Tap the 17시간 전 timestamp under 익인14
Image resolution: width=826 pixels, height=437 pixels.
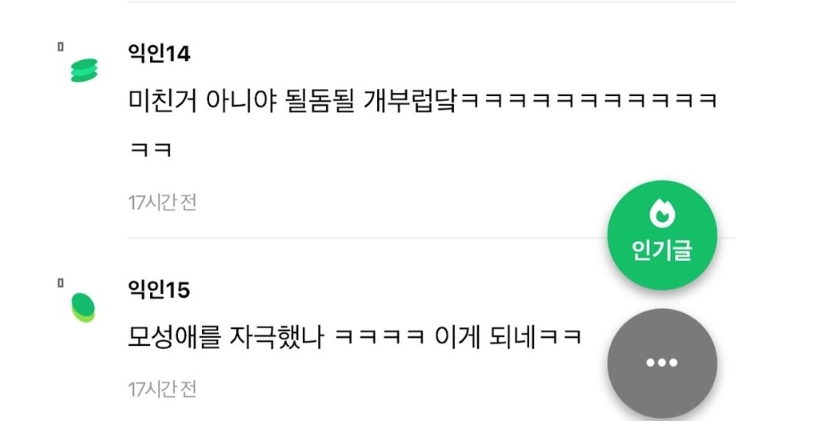click(162, 203)
